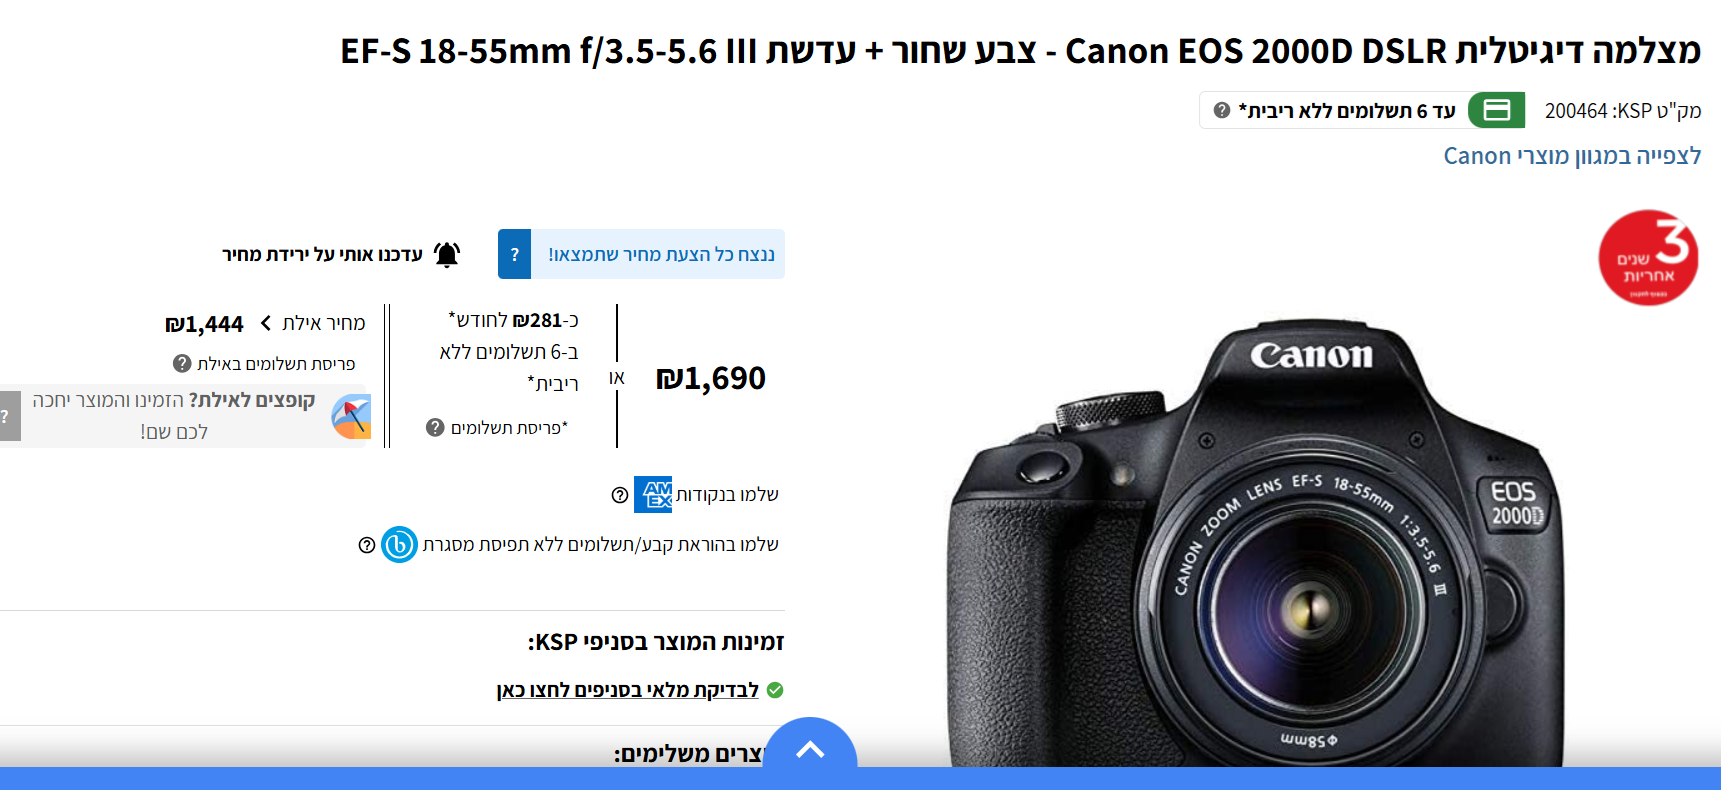Click help icon next to 6 interest-free payments

[x=1221, y=110]
